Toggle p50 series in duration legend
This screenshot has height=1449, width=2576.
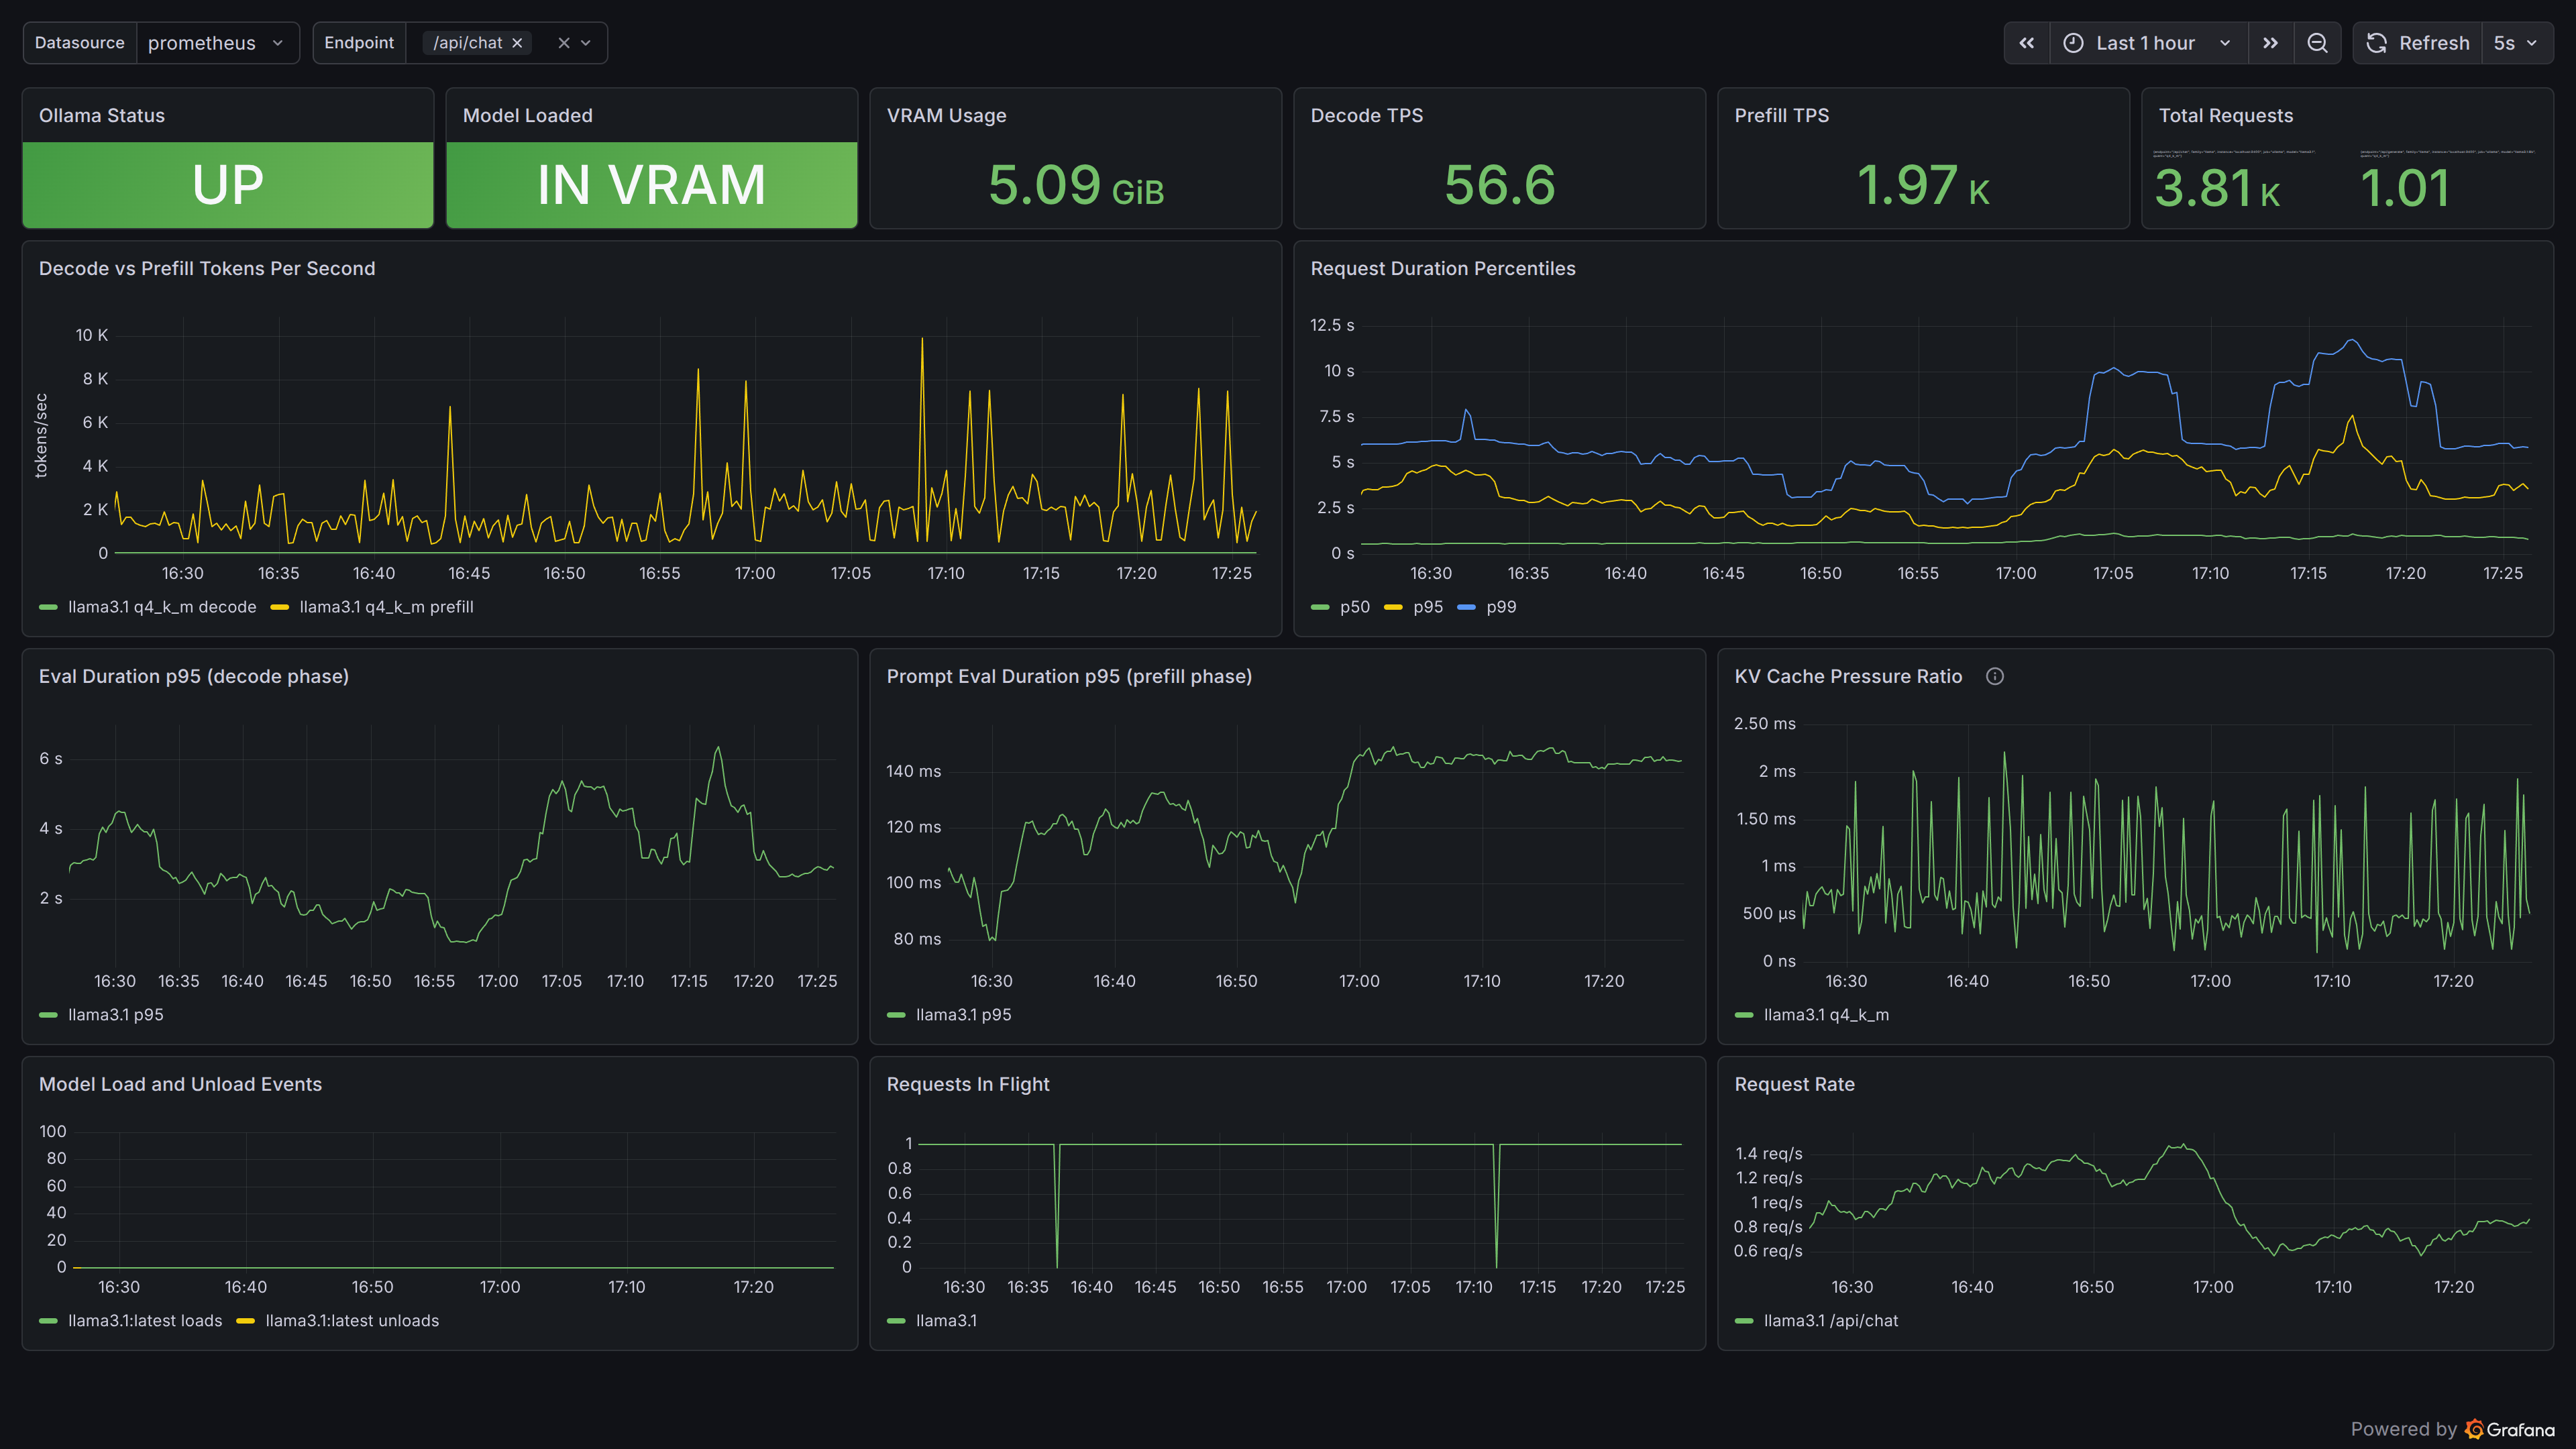pos(1354,607)
